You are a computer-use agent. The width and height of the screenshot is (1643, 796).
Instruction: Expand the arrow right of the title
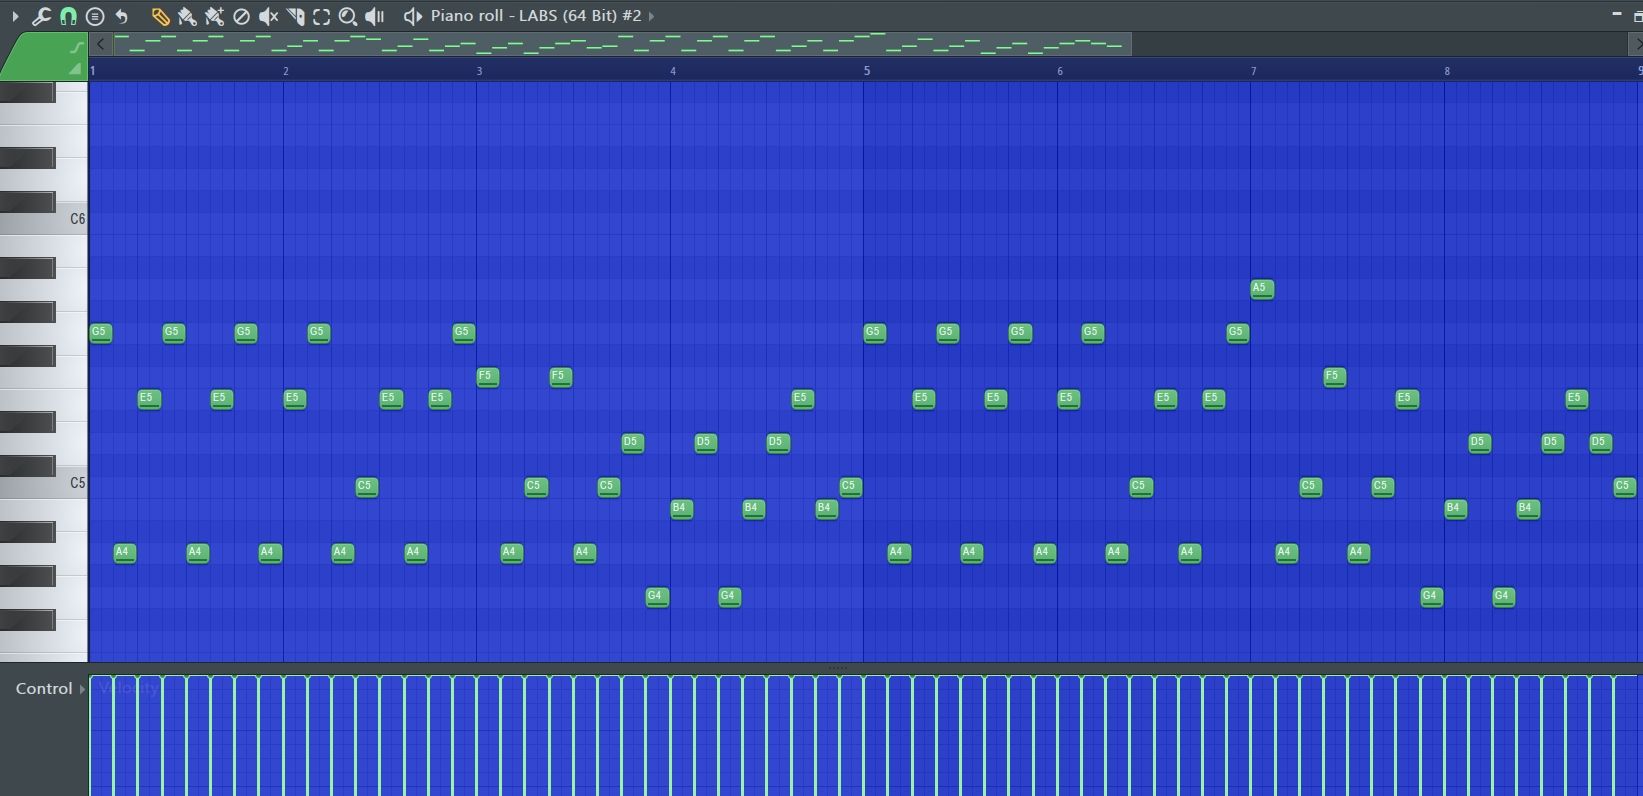click(x=652, y=16)
